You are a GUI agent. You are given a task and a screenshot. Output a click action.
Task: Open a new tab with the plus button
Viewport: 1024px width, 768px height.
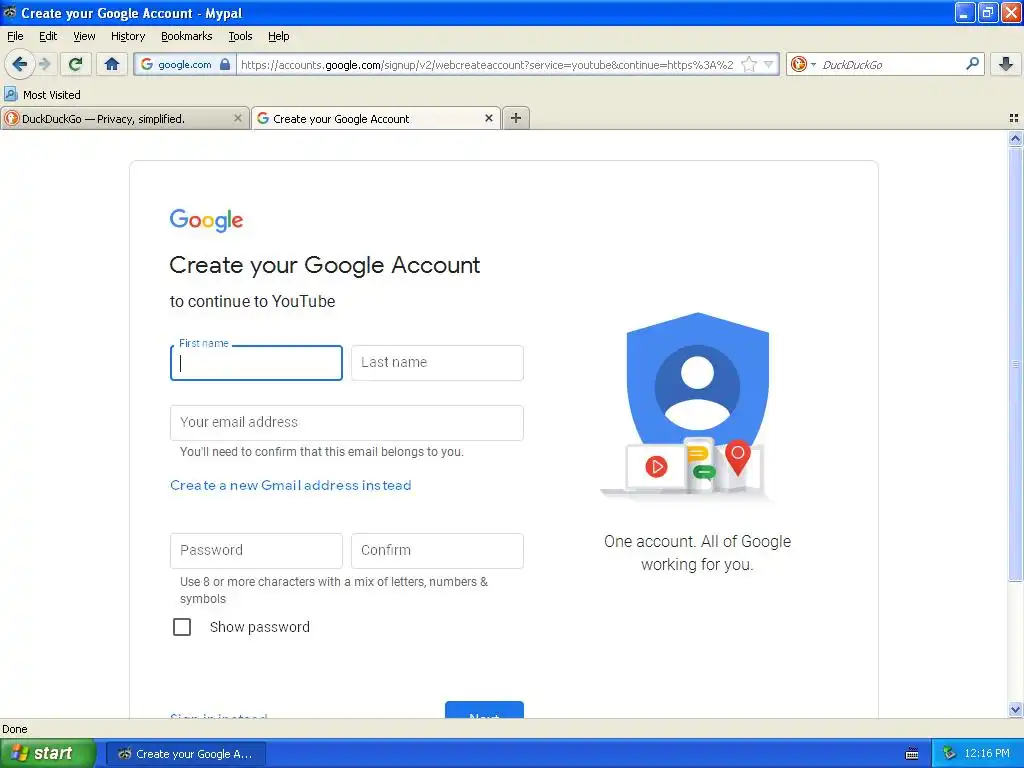pos(516,118)
